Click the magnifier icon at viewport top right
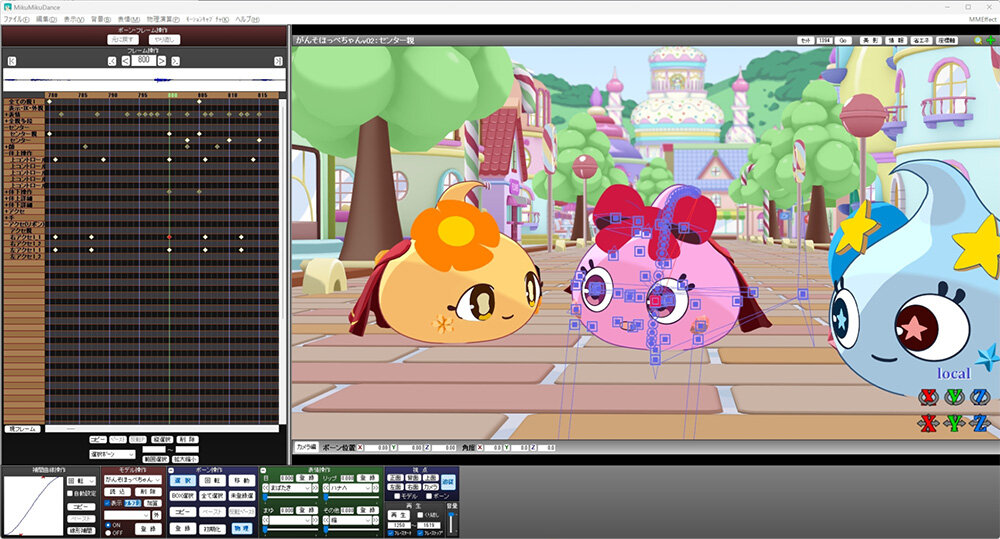The image size is (1000, 539). (978, 40)
